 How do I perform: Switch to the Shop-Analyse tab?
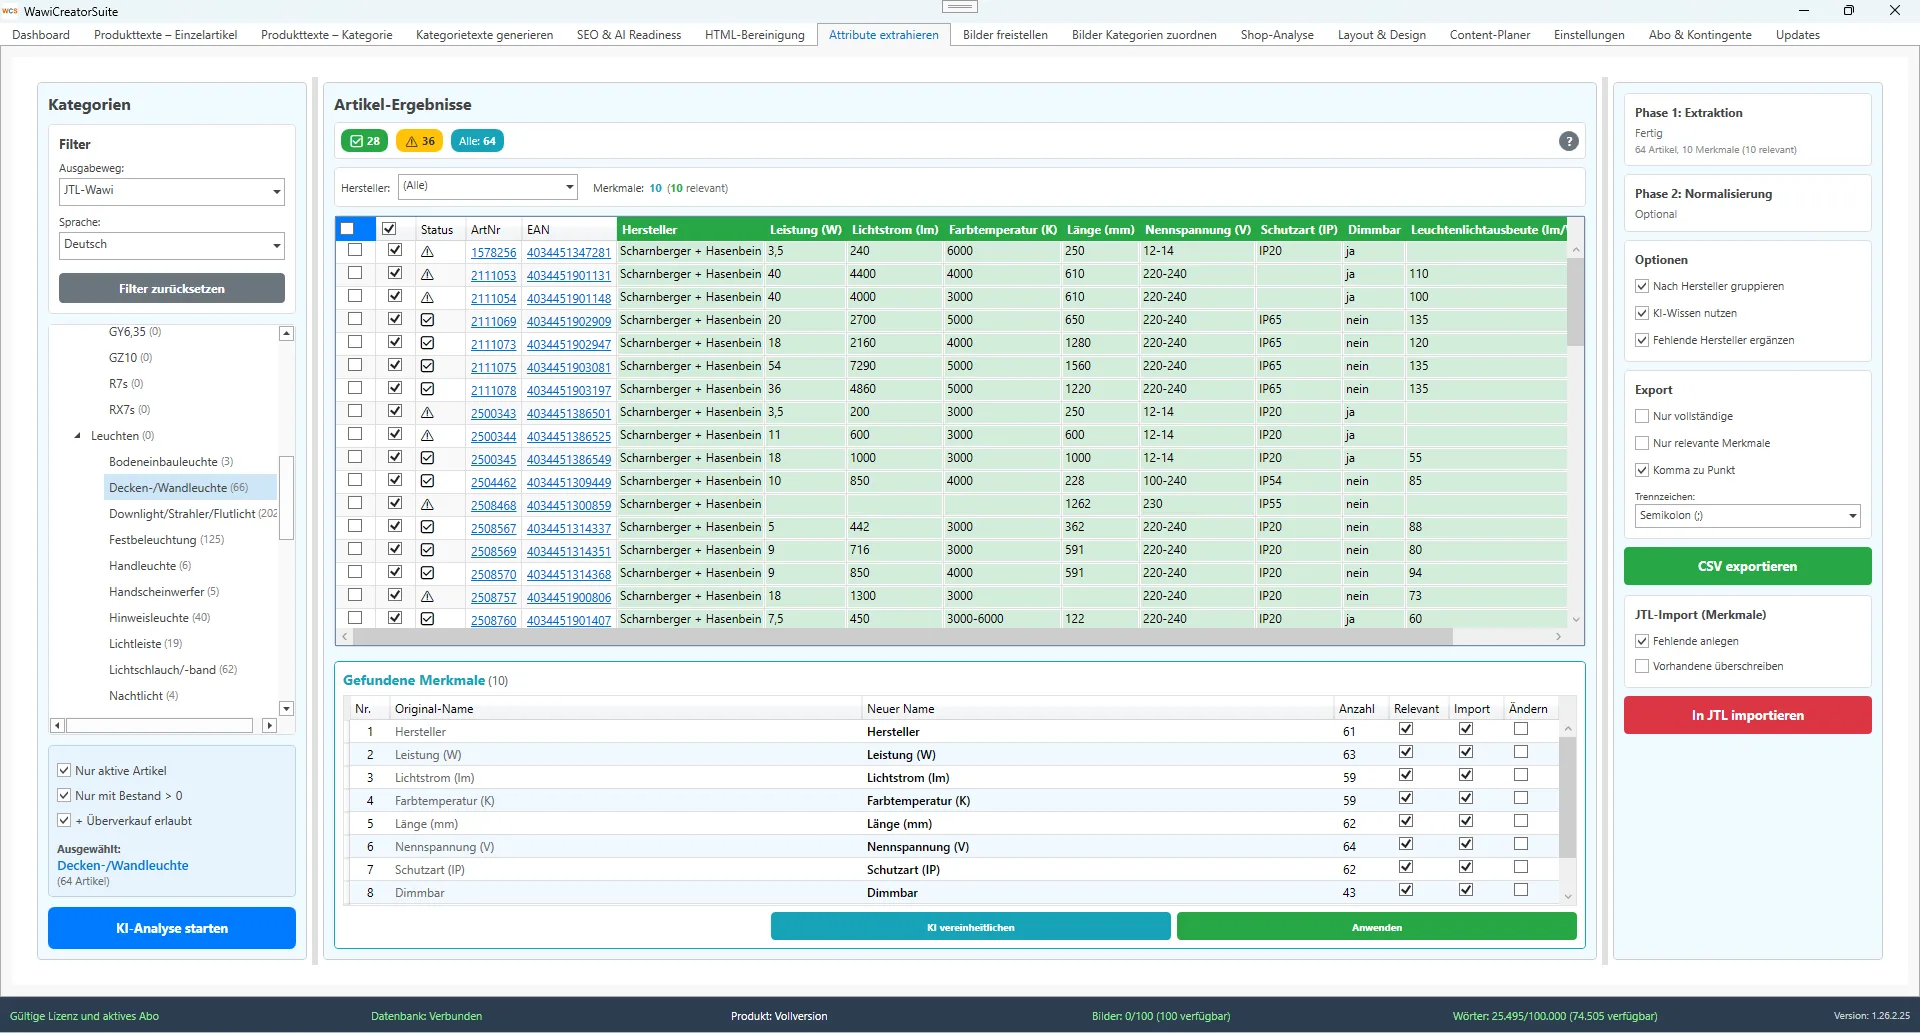tap(1276, 35)
